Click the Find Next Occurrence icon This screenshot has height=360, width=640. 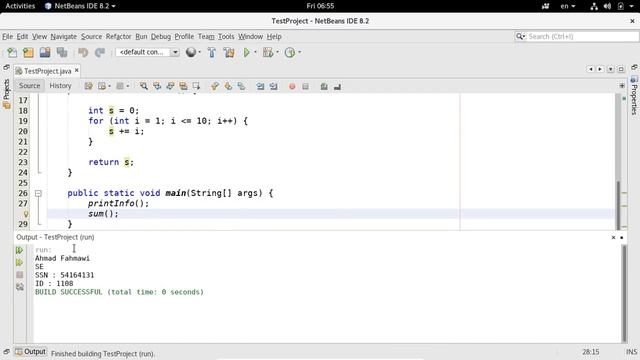[170, 86]
